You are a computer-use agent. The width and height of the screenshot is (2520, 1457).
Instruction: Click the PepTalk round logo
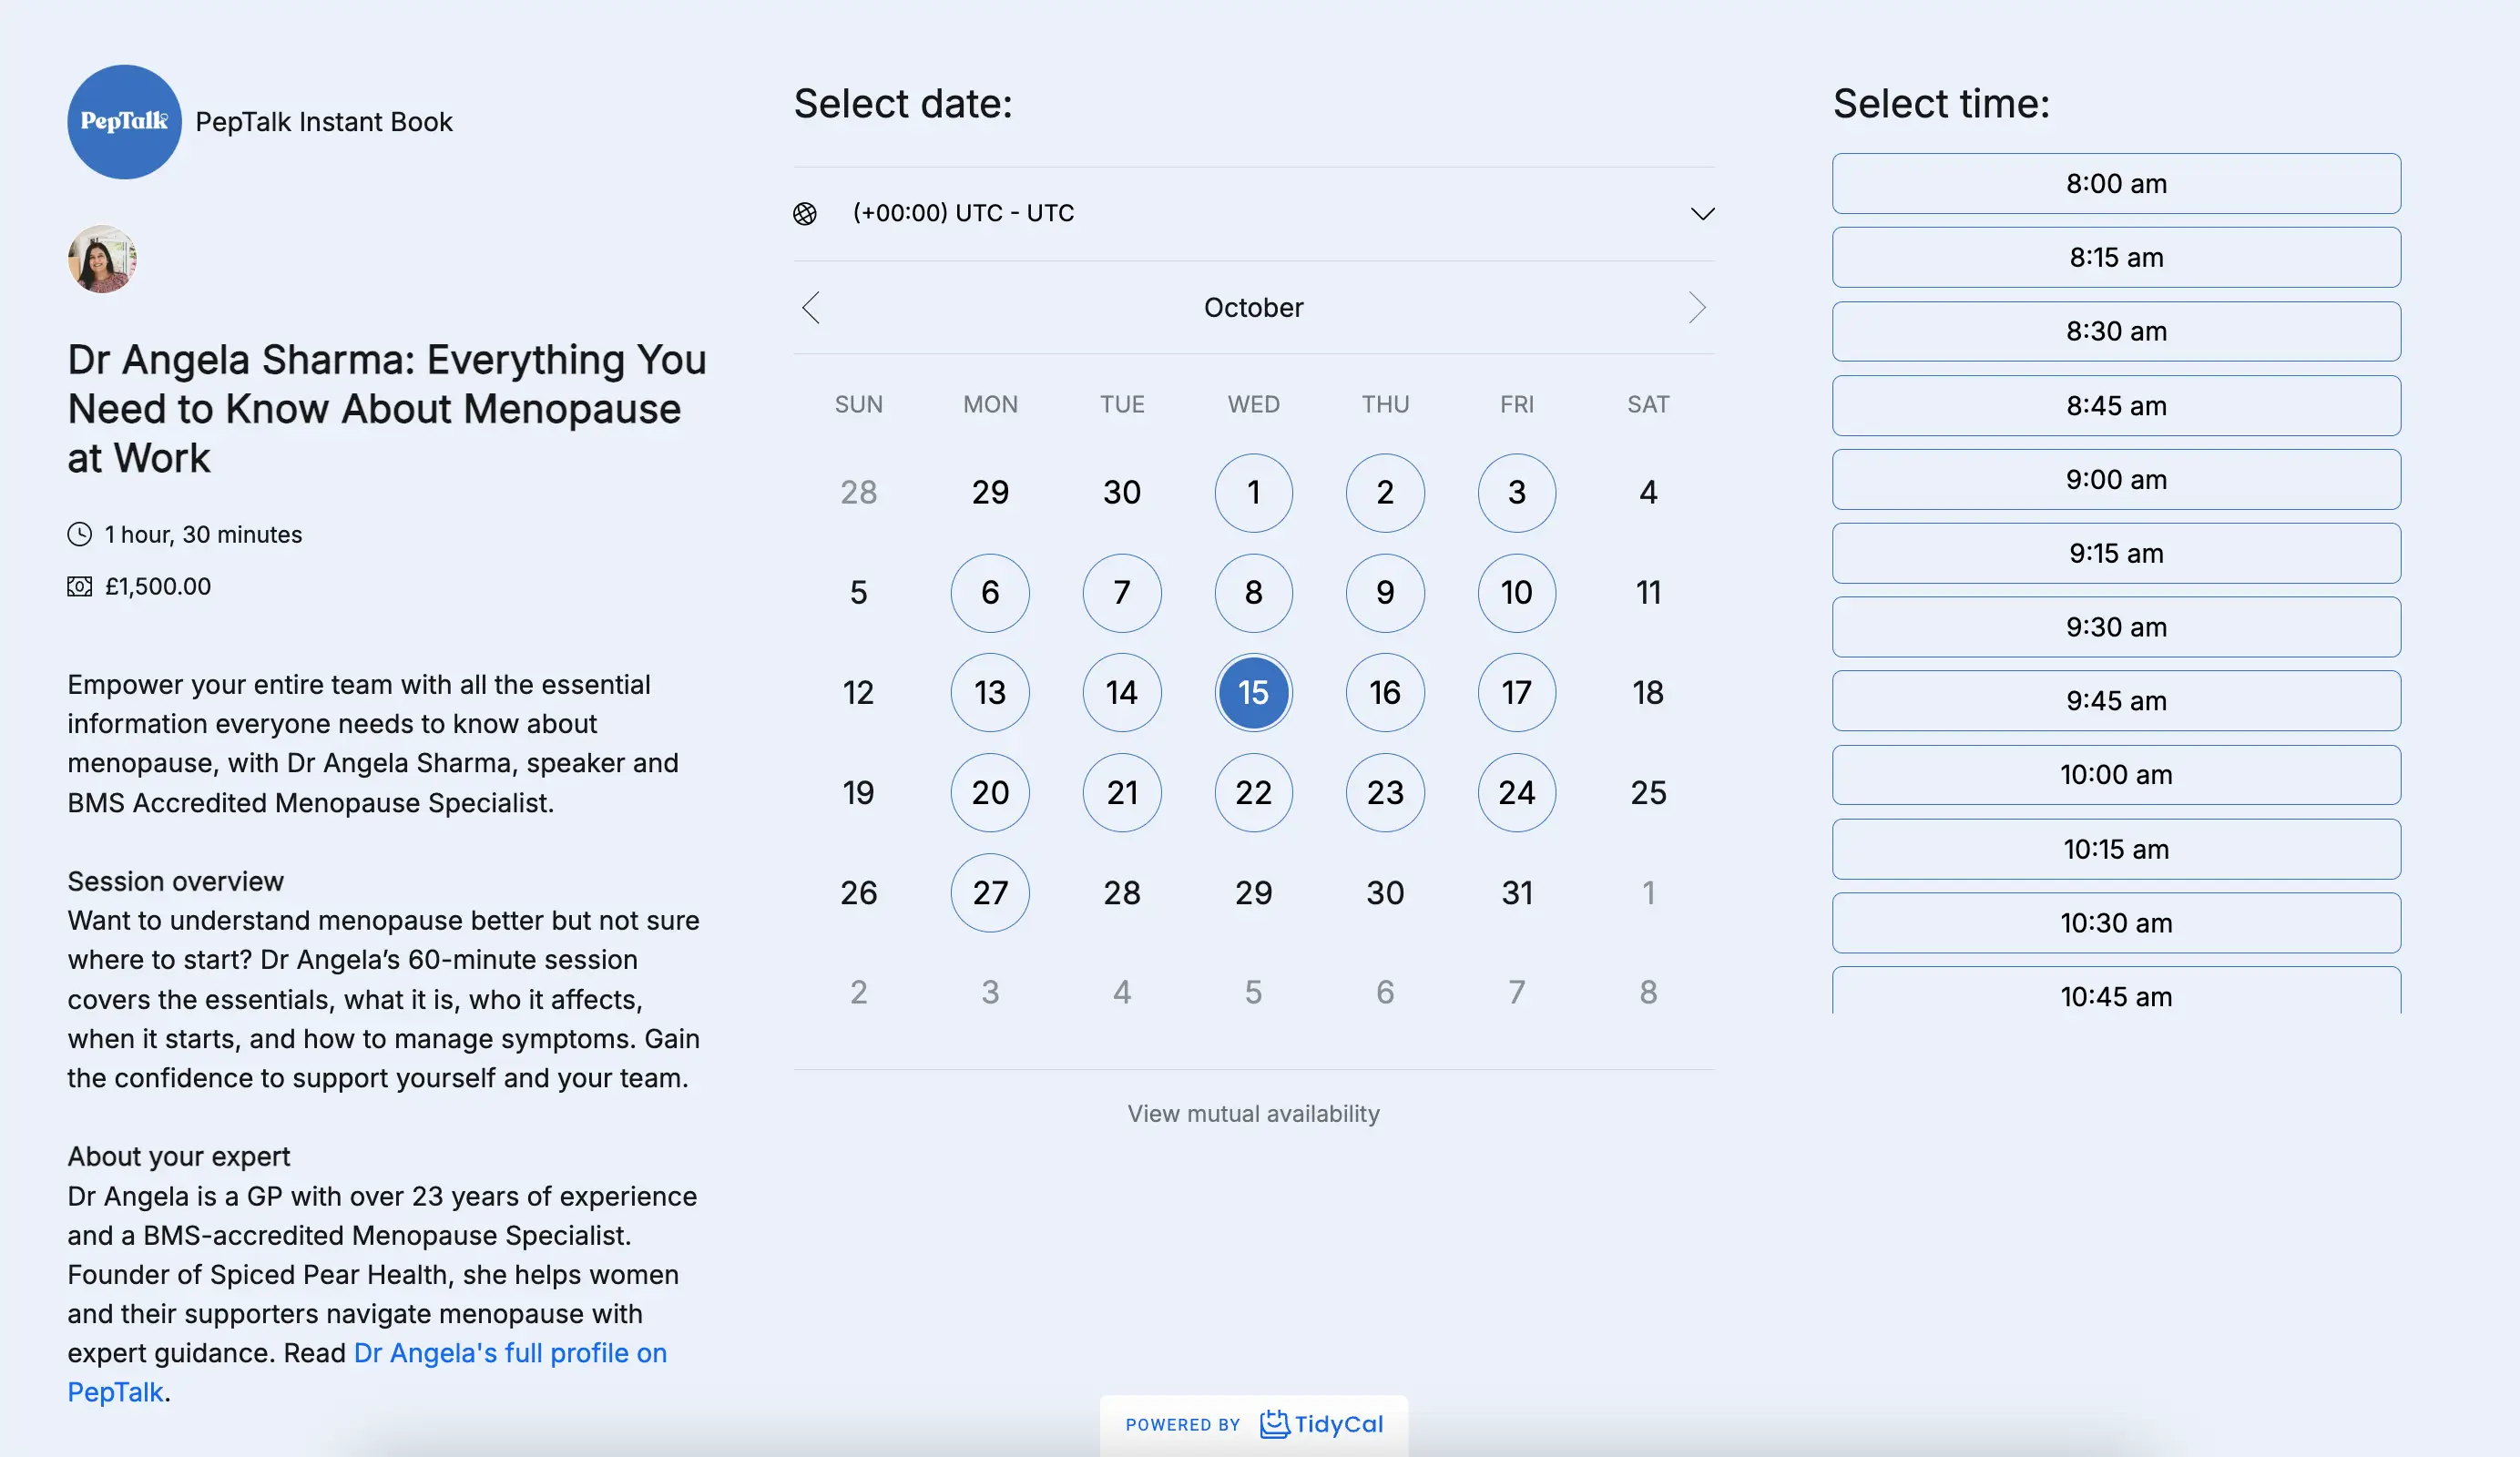[x=124, y=122]
